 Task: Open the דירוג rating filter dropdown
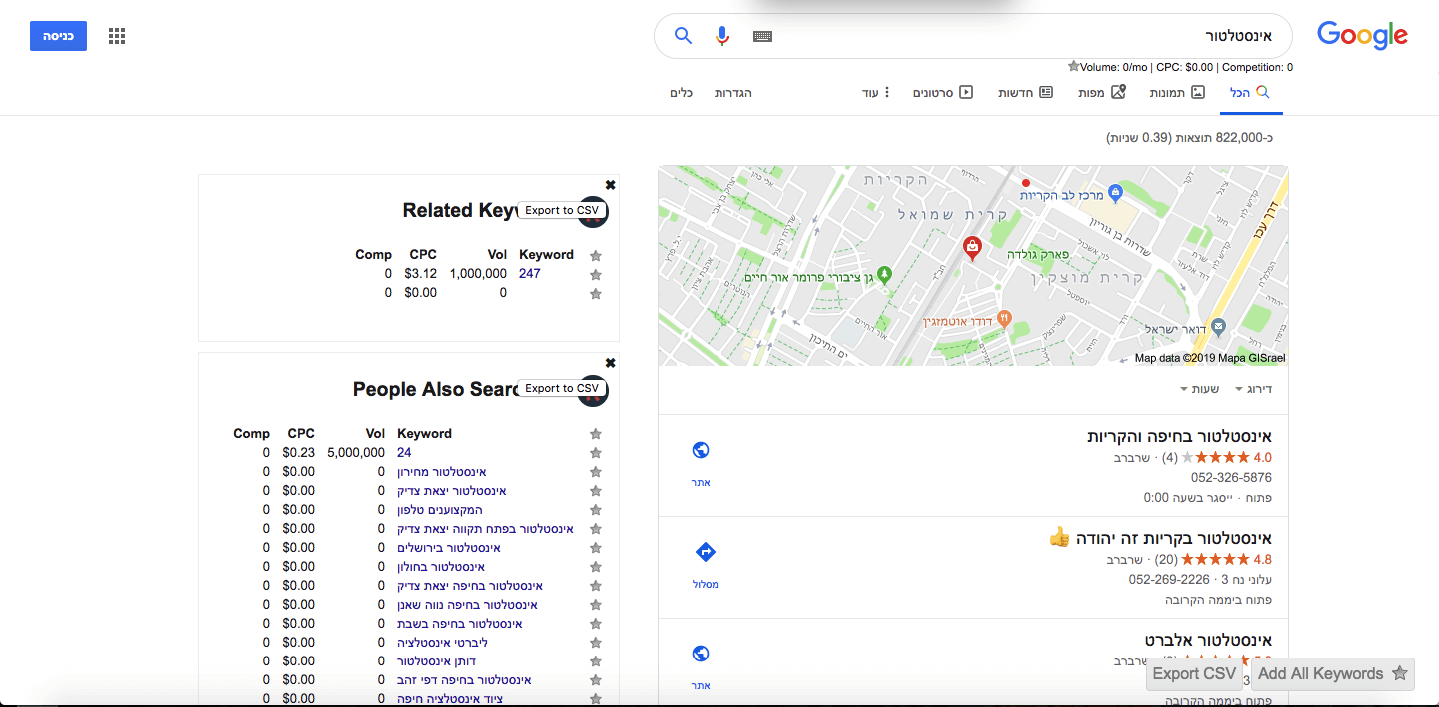click(x=1254, y=389)
